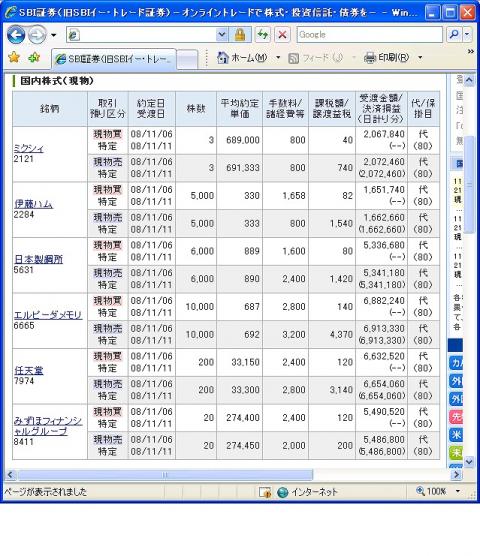Open the ミクシィ stock link
Image resolution: width=480 pixels, height=556 pixels.
tap(28, 149)
